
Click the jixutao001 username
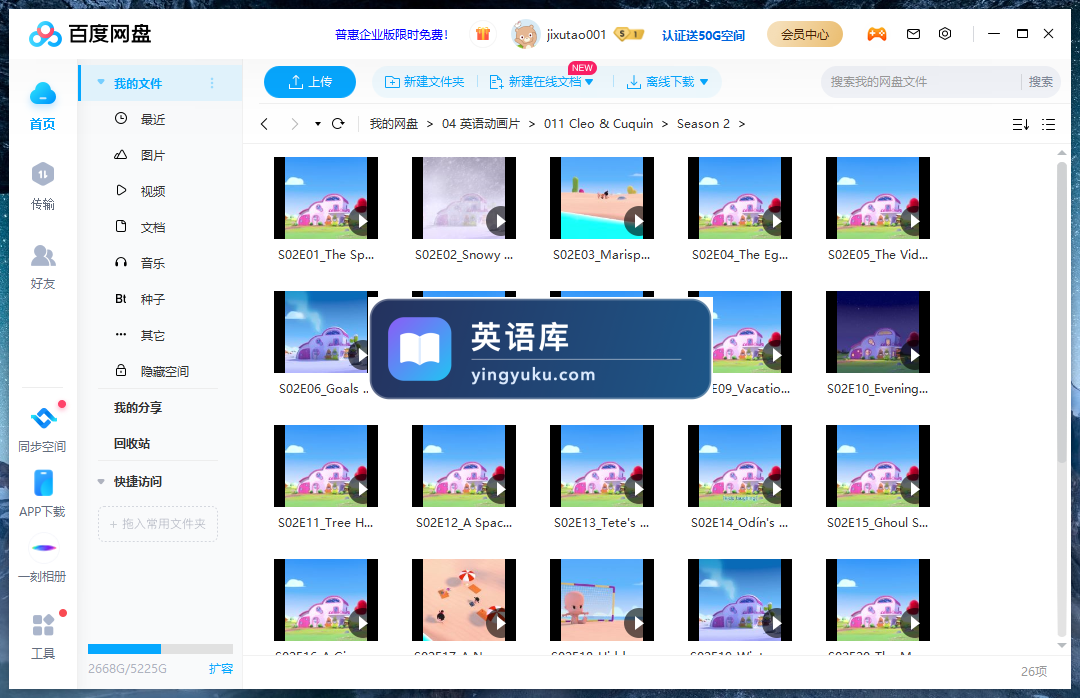pyautogui.click(x=576, y=34)
